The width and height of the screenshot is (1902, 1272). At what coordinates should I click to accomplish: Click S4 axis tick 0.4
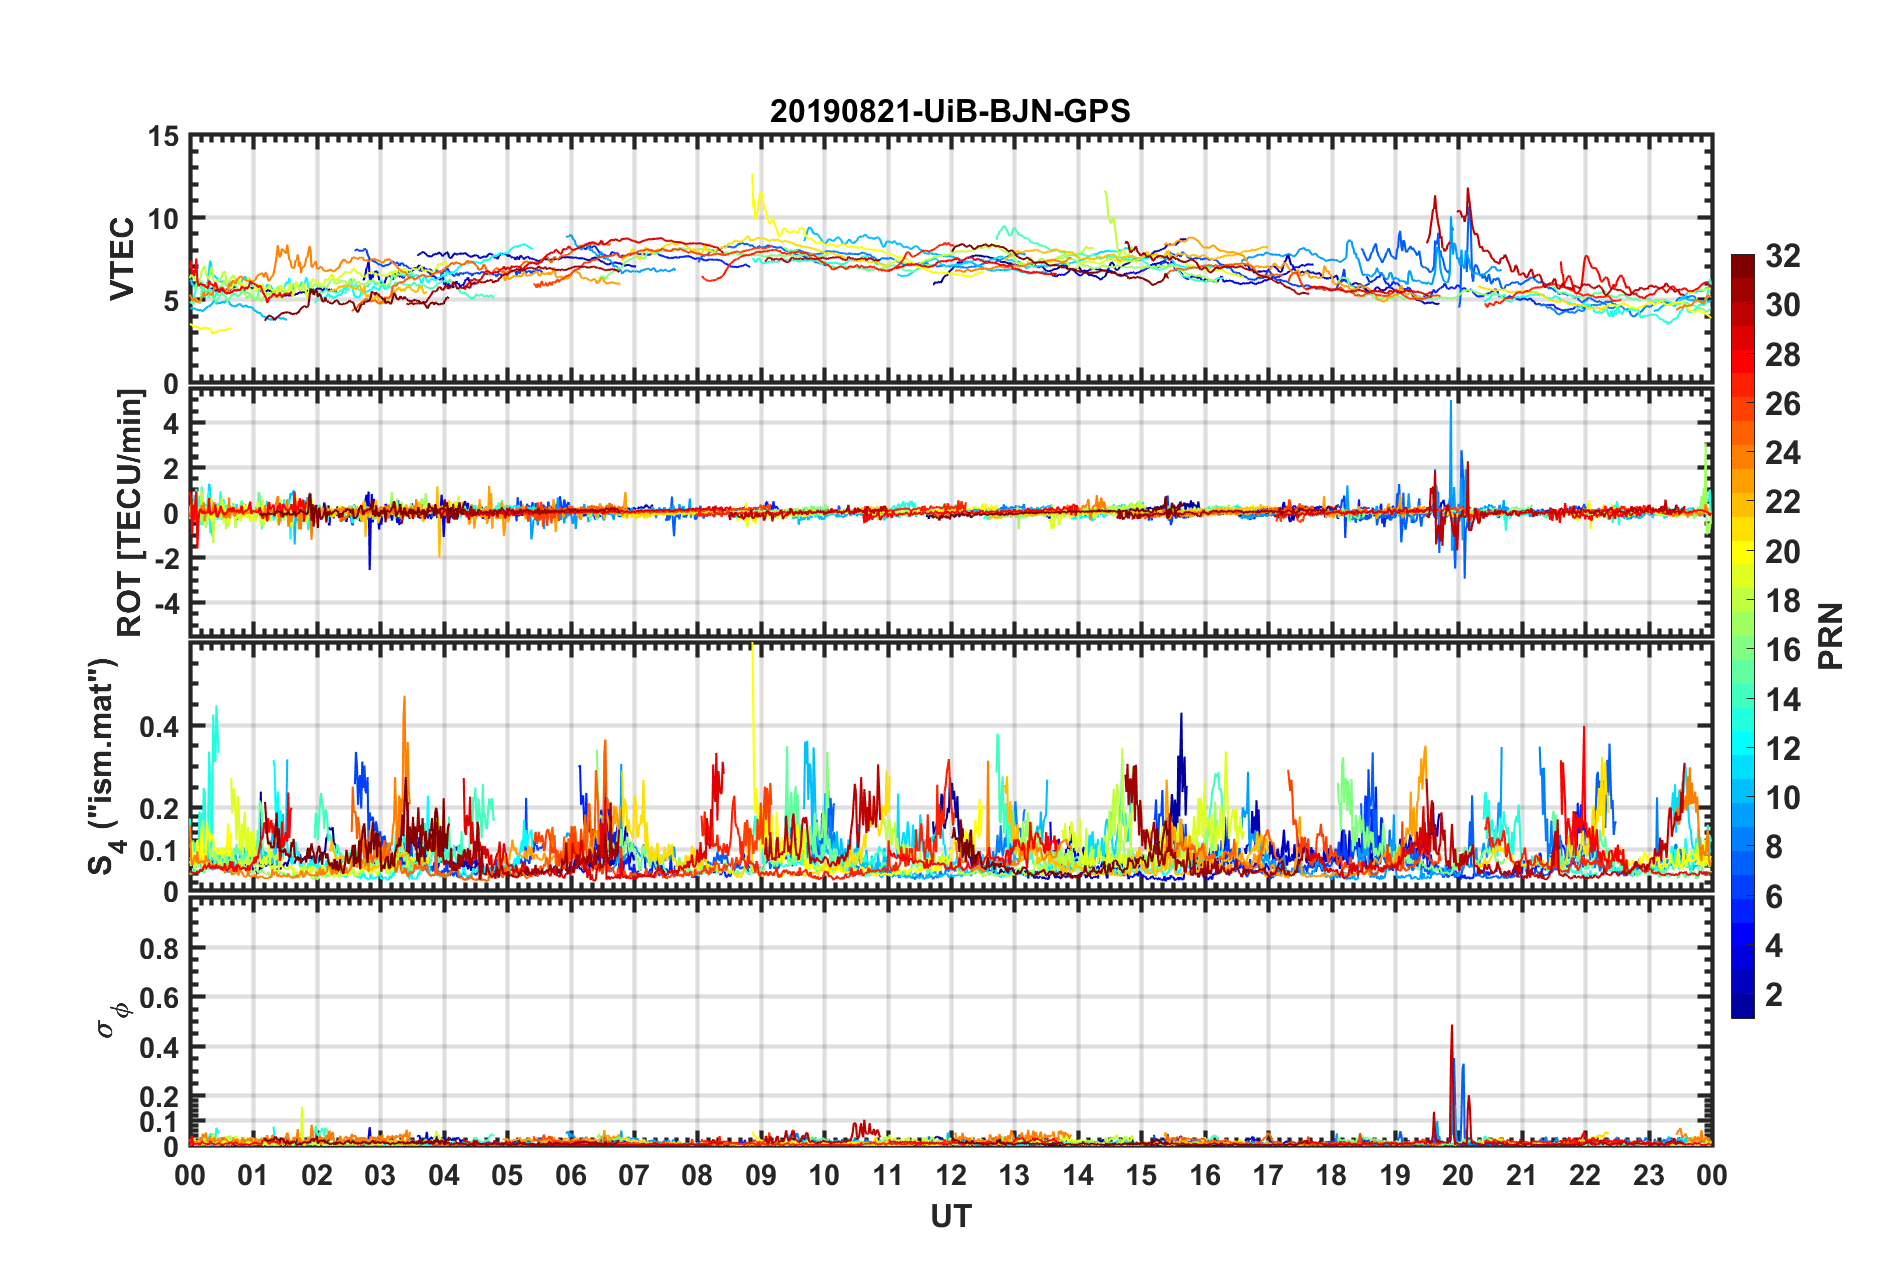point(159,727)
